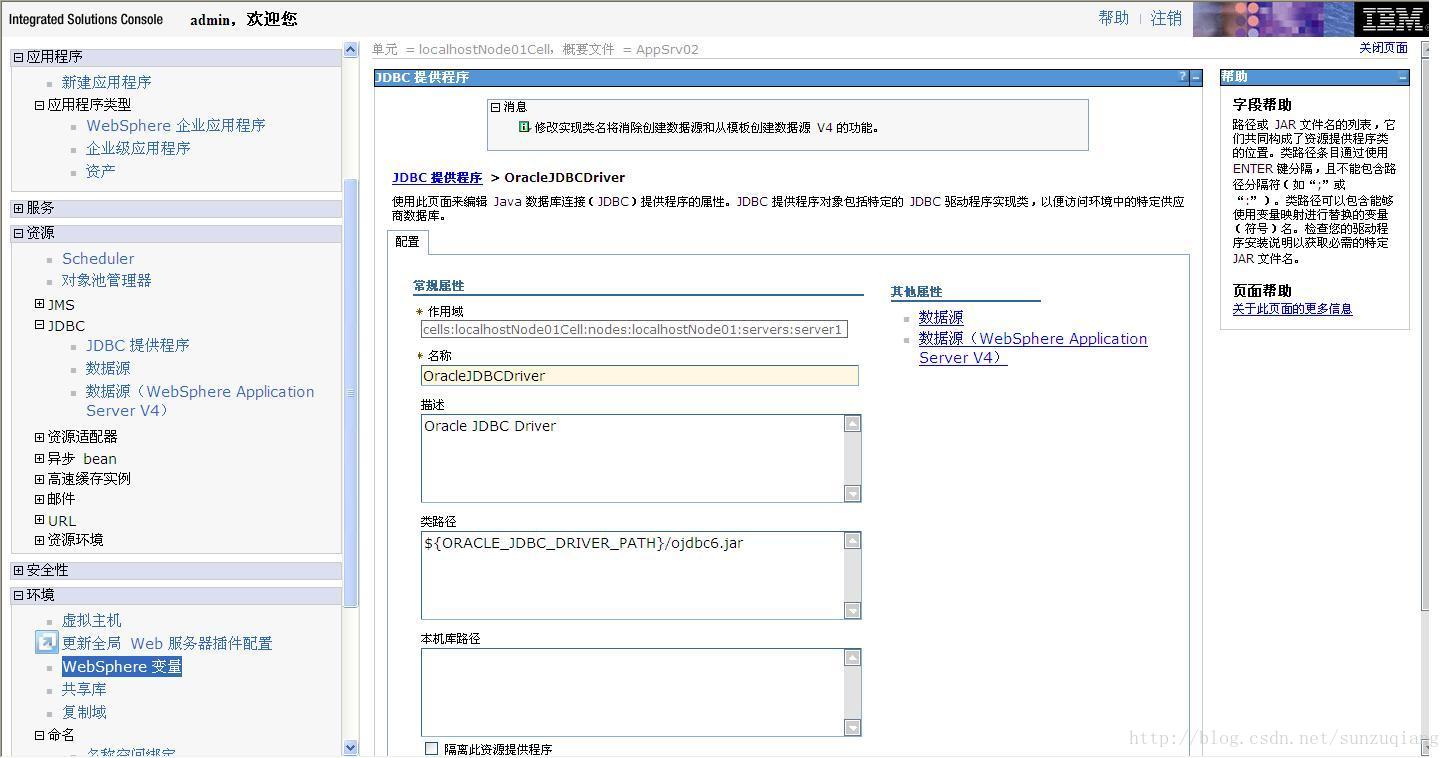Collapse the 应用程序 section
The image size is (1450, 758).
pyautogui.click(x=18, y=57)
